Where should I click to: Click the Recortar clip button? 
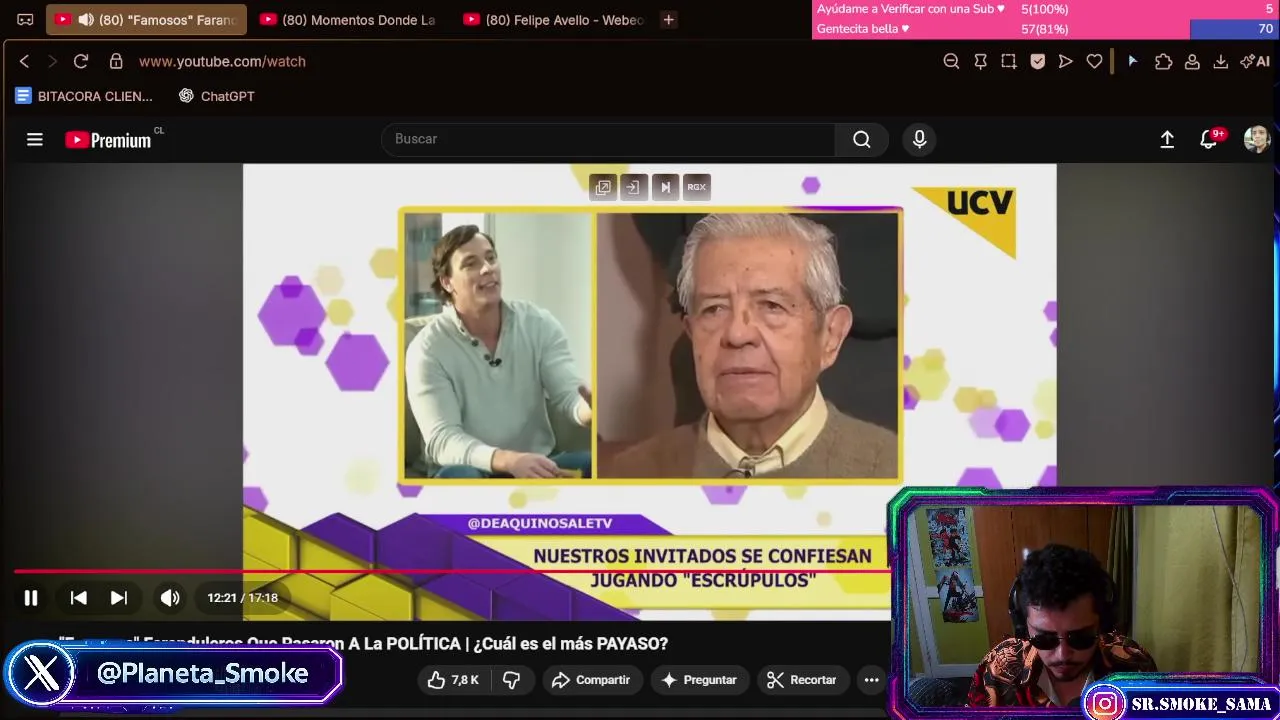click(801, 680)
